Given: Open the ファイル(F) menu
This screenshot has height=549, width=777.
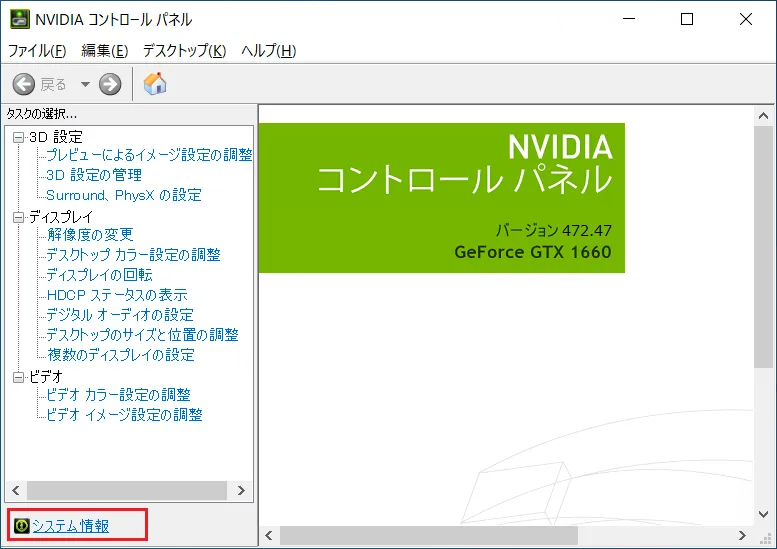Looking at the screenshot, I should [x=37, y=51].
